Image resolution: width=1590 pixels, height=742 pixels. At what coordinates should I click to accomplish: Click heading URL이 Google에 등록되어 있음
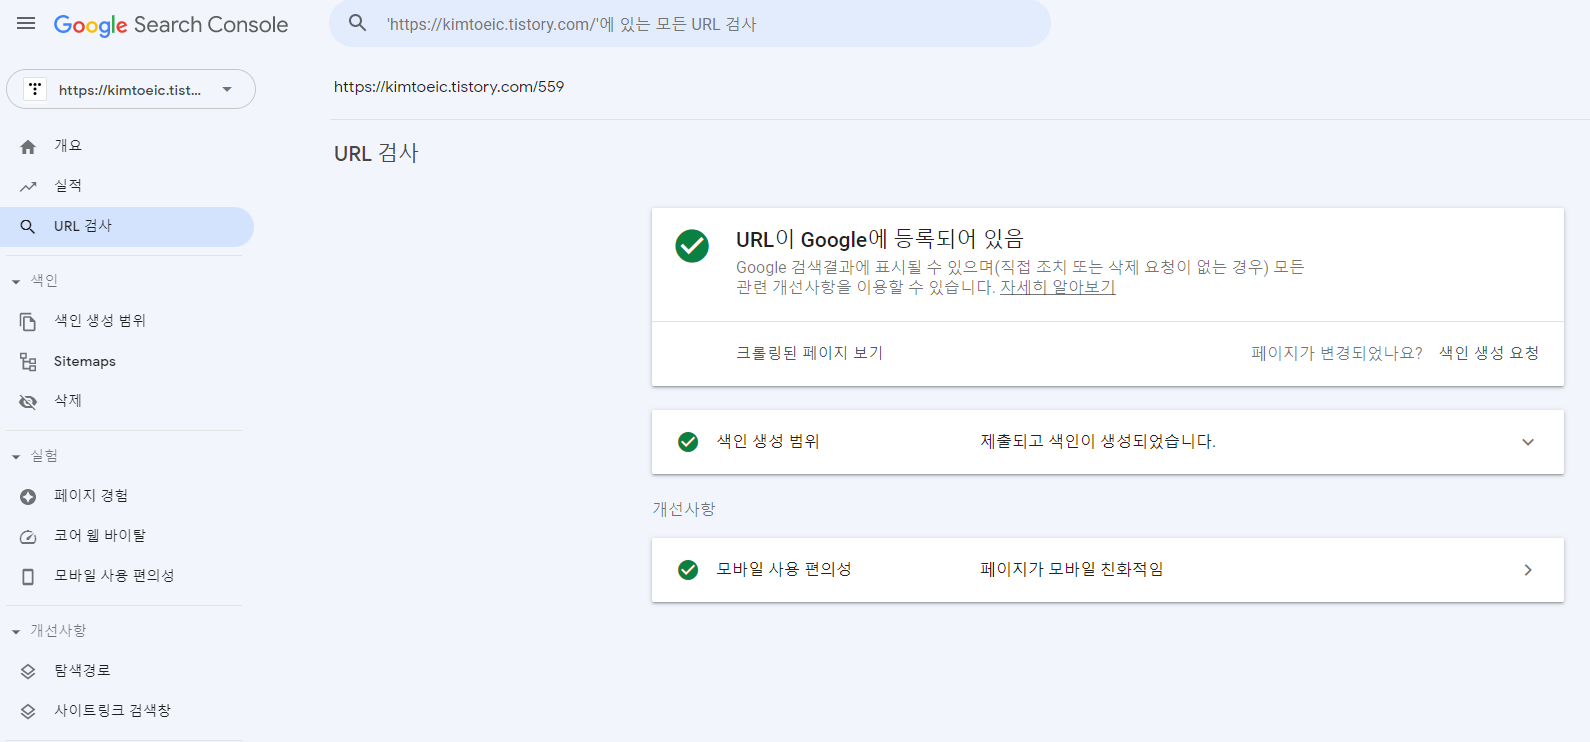[880, 239]
